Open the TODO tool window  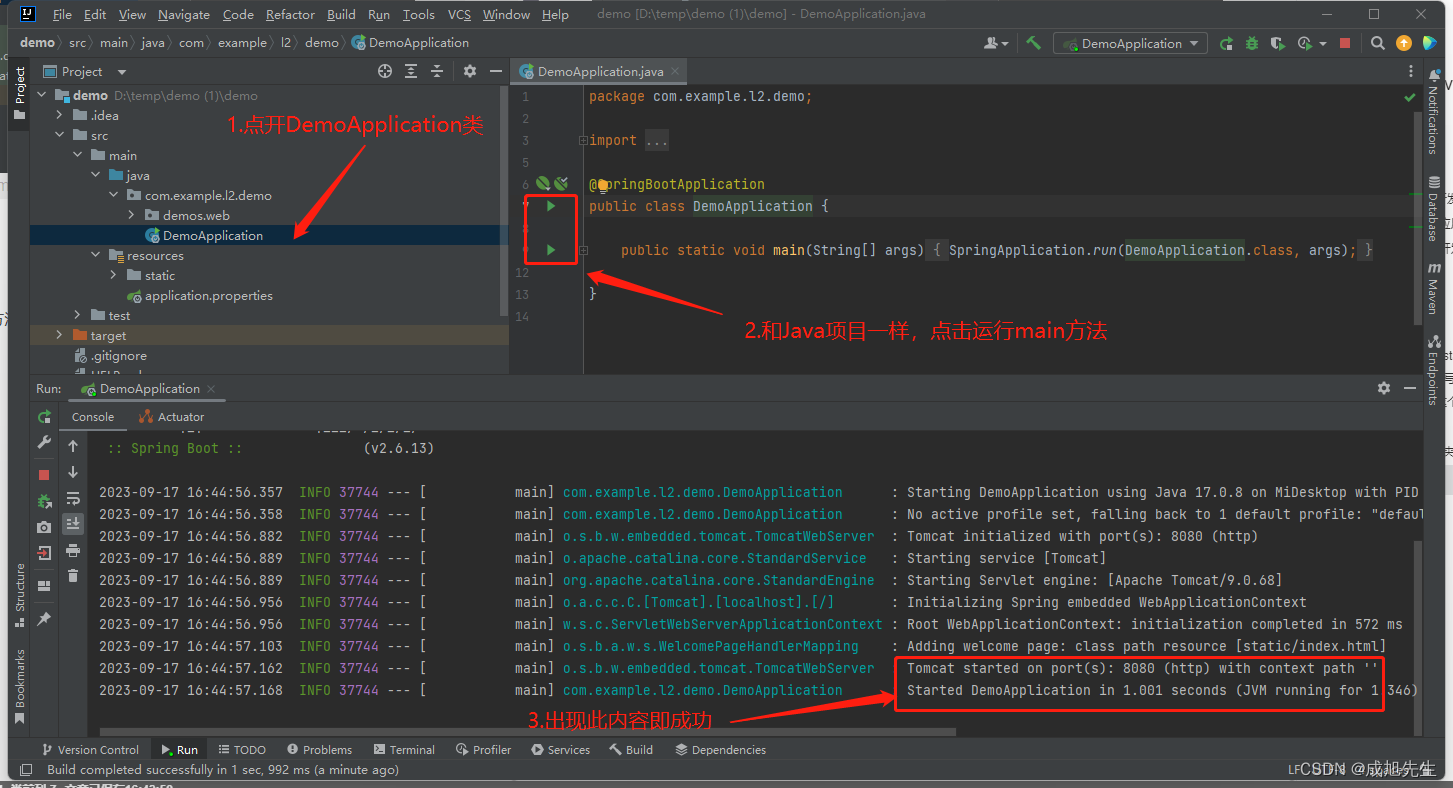tap(241, 749)
